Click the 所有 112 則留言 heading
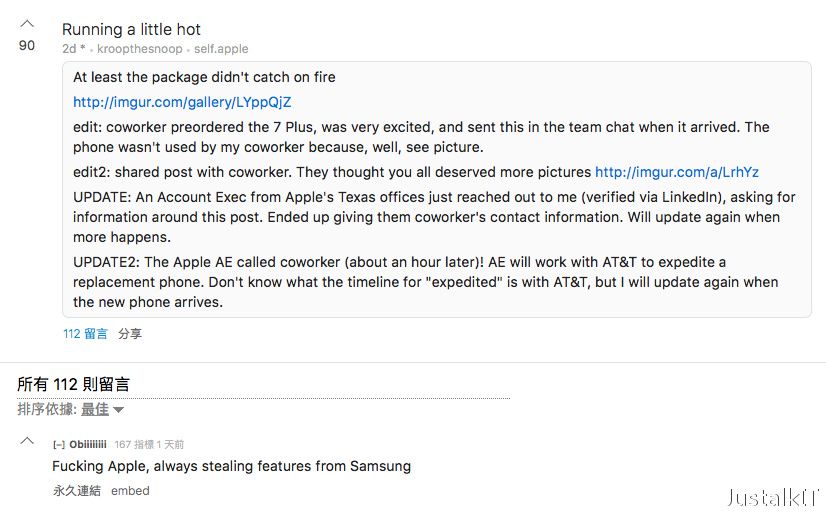This screenshot has height=513, width=826. tap(73, 384)
